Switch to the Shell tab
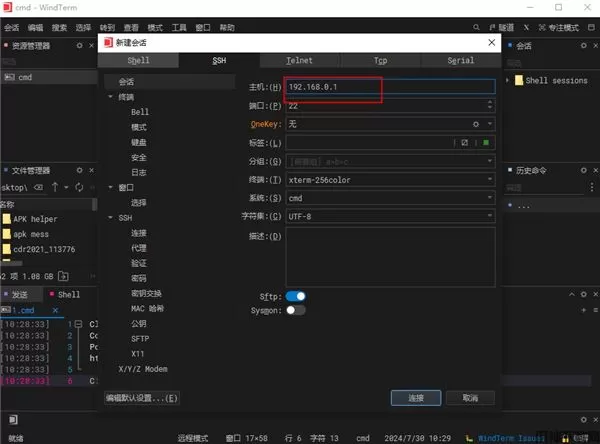Image resolution: width=600 pixels, height=444 pixels. 138,60
